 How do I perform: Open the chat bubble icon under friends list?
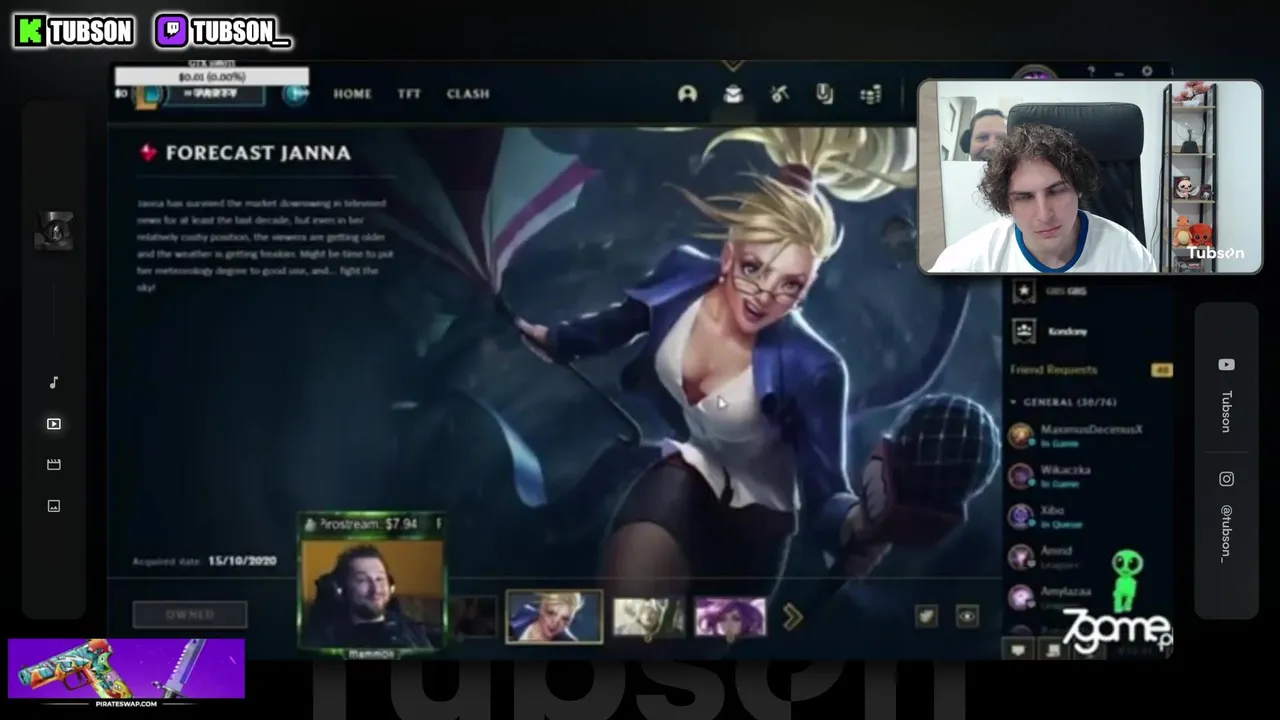coord(1018,650)
